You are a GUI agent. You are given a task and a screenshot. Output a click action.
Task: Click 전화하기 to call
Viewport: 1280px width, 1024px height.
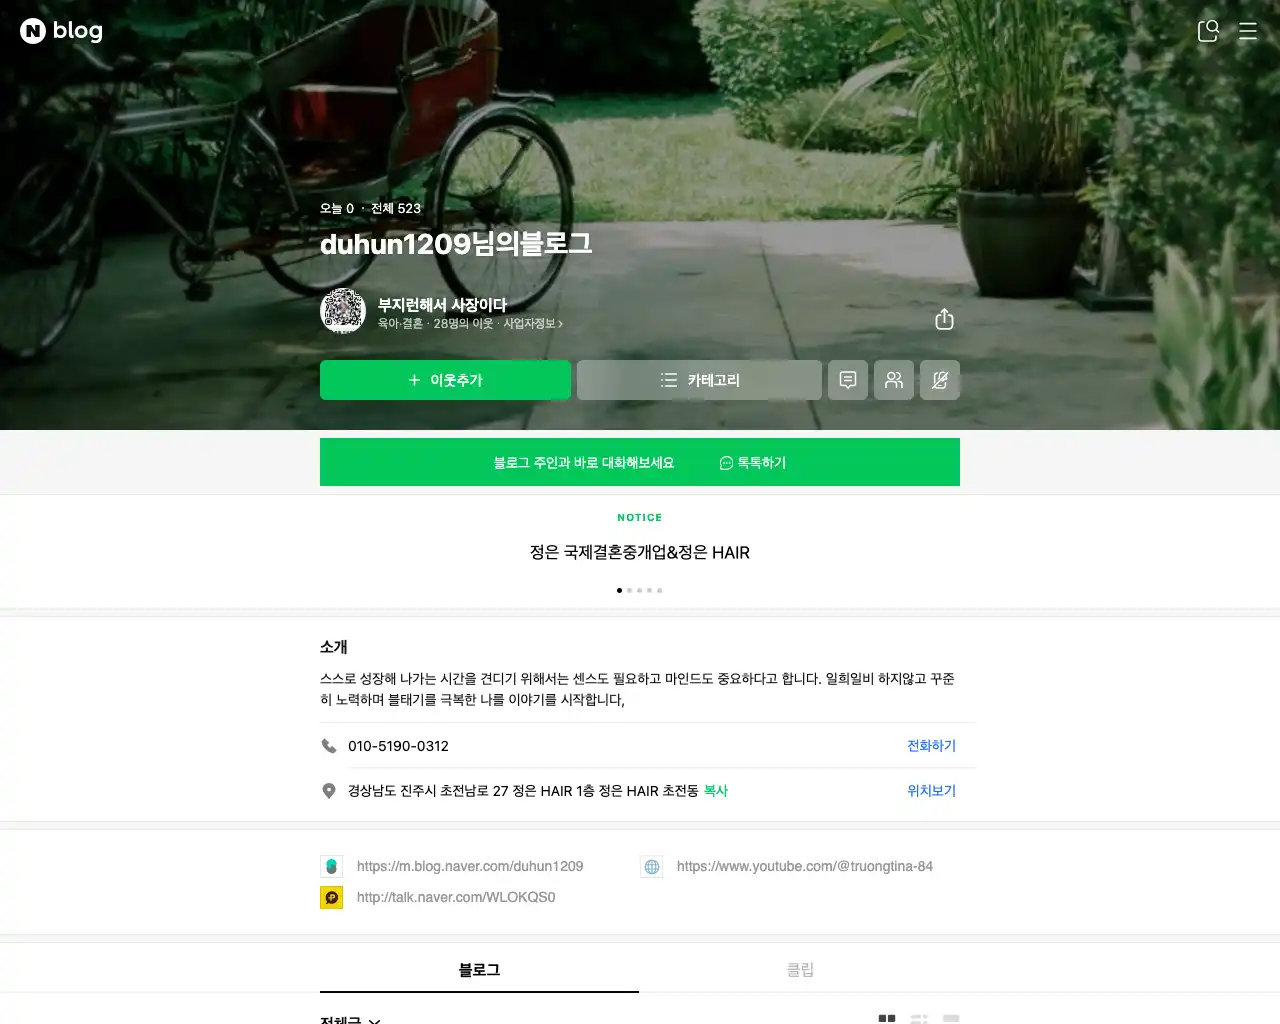coord(931,746)
